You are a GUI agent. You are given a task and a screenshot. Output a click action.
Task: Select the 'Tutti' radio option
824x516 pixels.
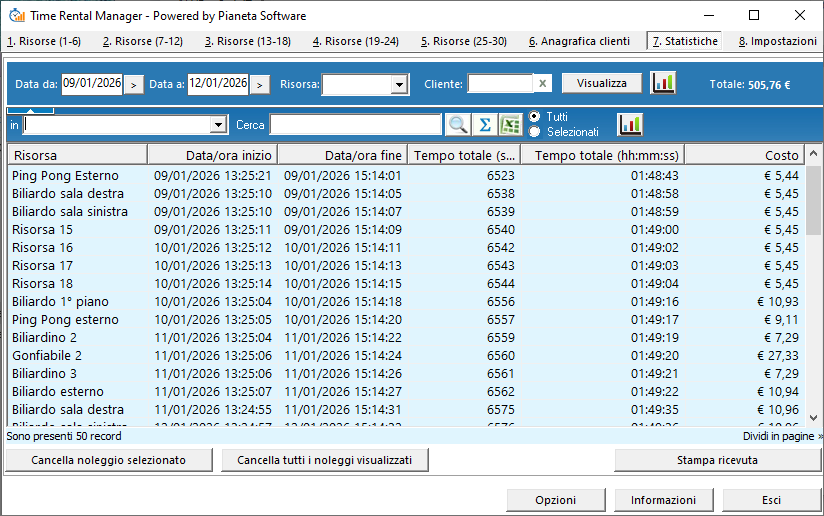pyautogui.click(x=534, y=117)
